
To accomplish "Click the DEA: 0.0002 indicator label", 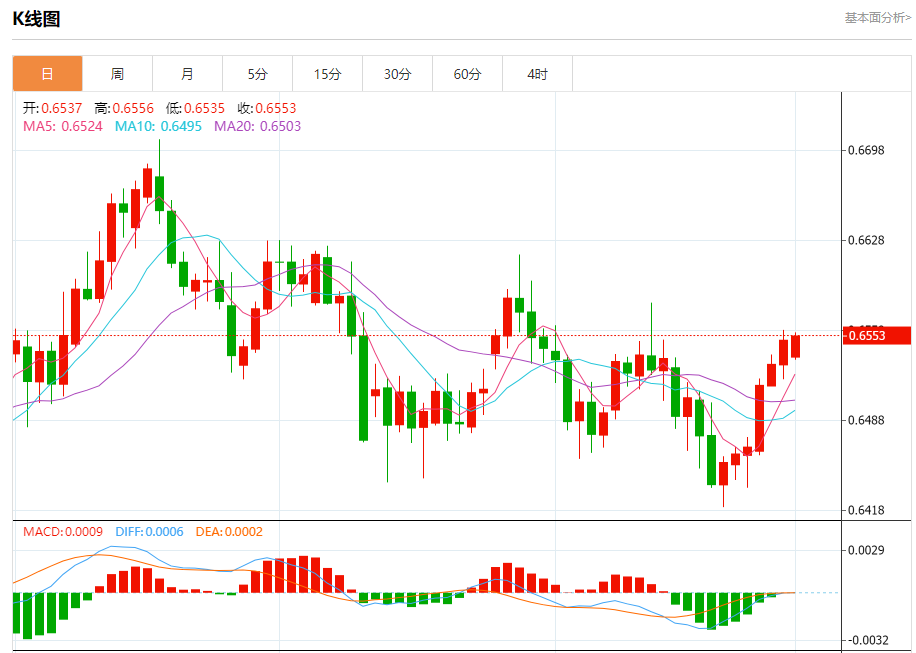I will coord(229,532).
